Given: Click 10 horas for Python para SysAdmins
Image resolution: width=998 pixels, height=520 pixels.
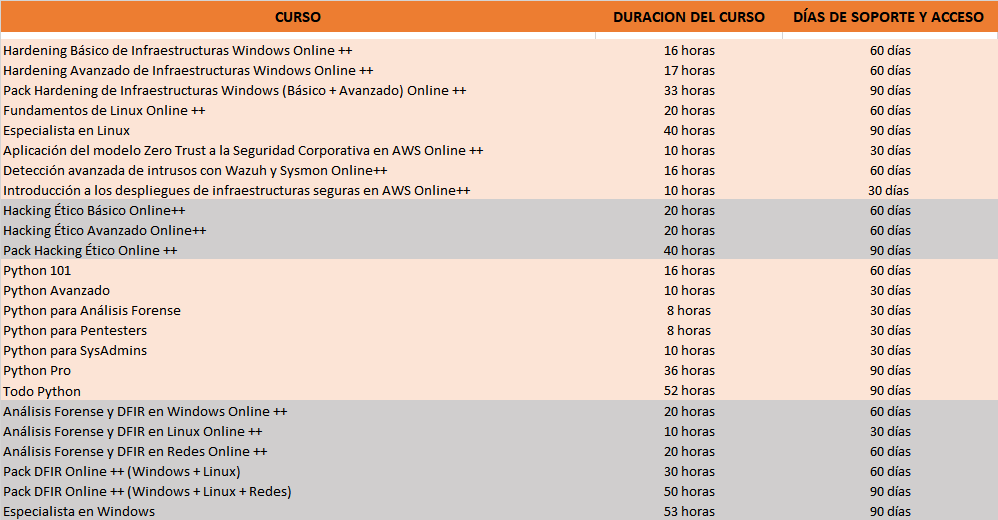Looking at the screenshot, I should point(689,351).
